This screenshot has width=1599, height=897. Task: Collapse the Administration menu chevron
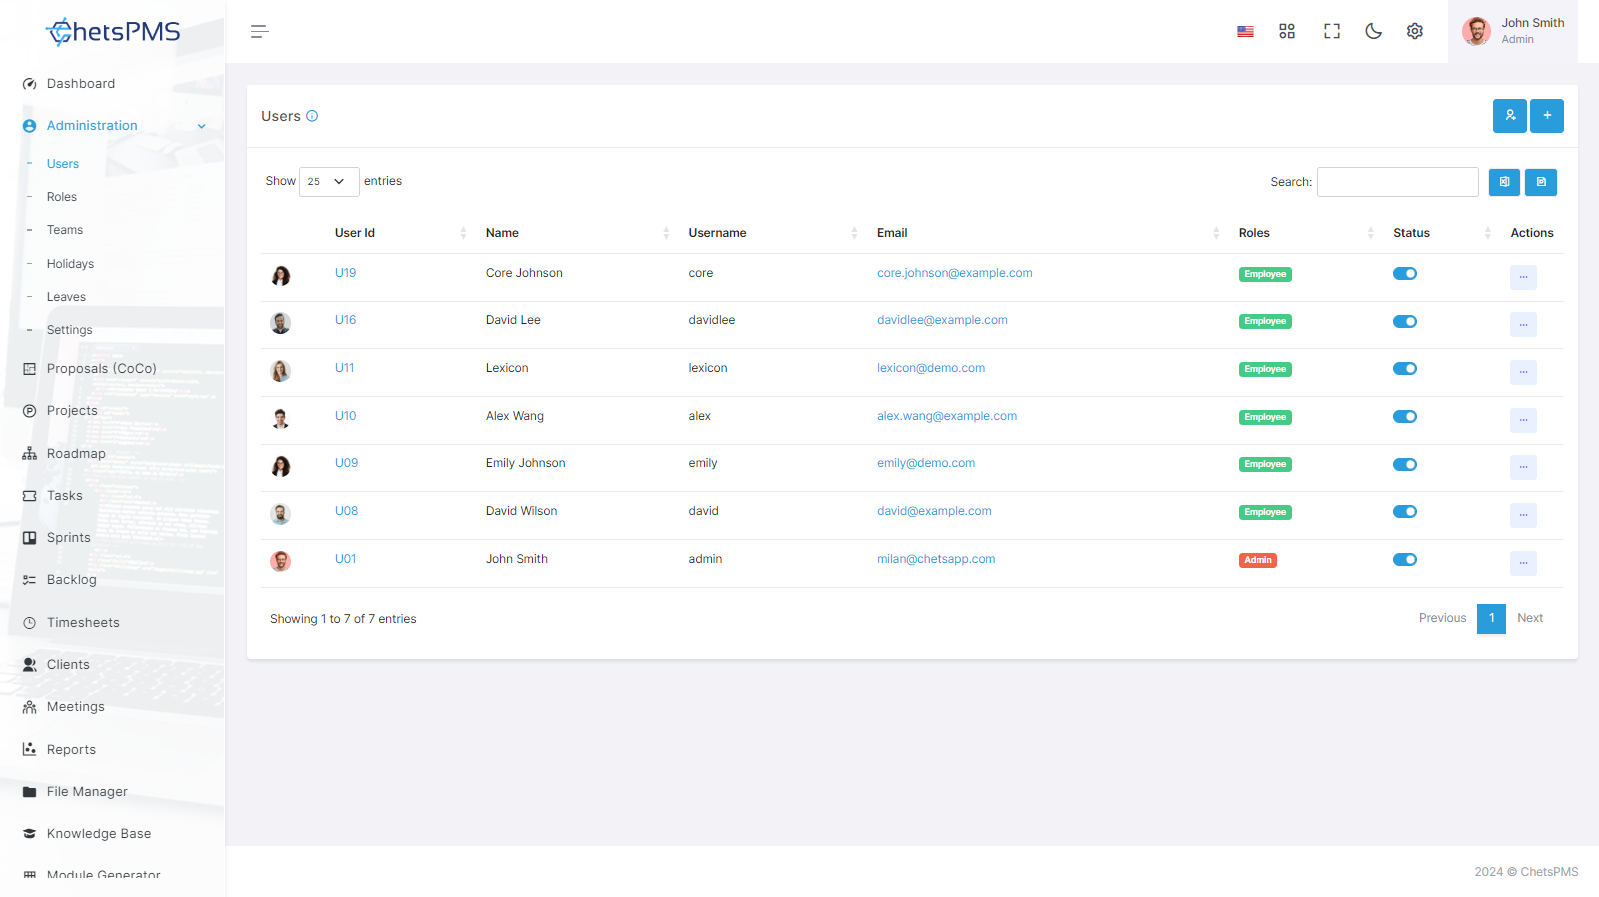pos(201,126)
